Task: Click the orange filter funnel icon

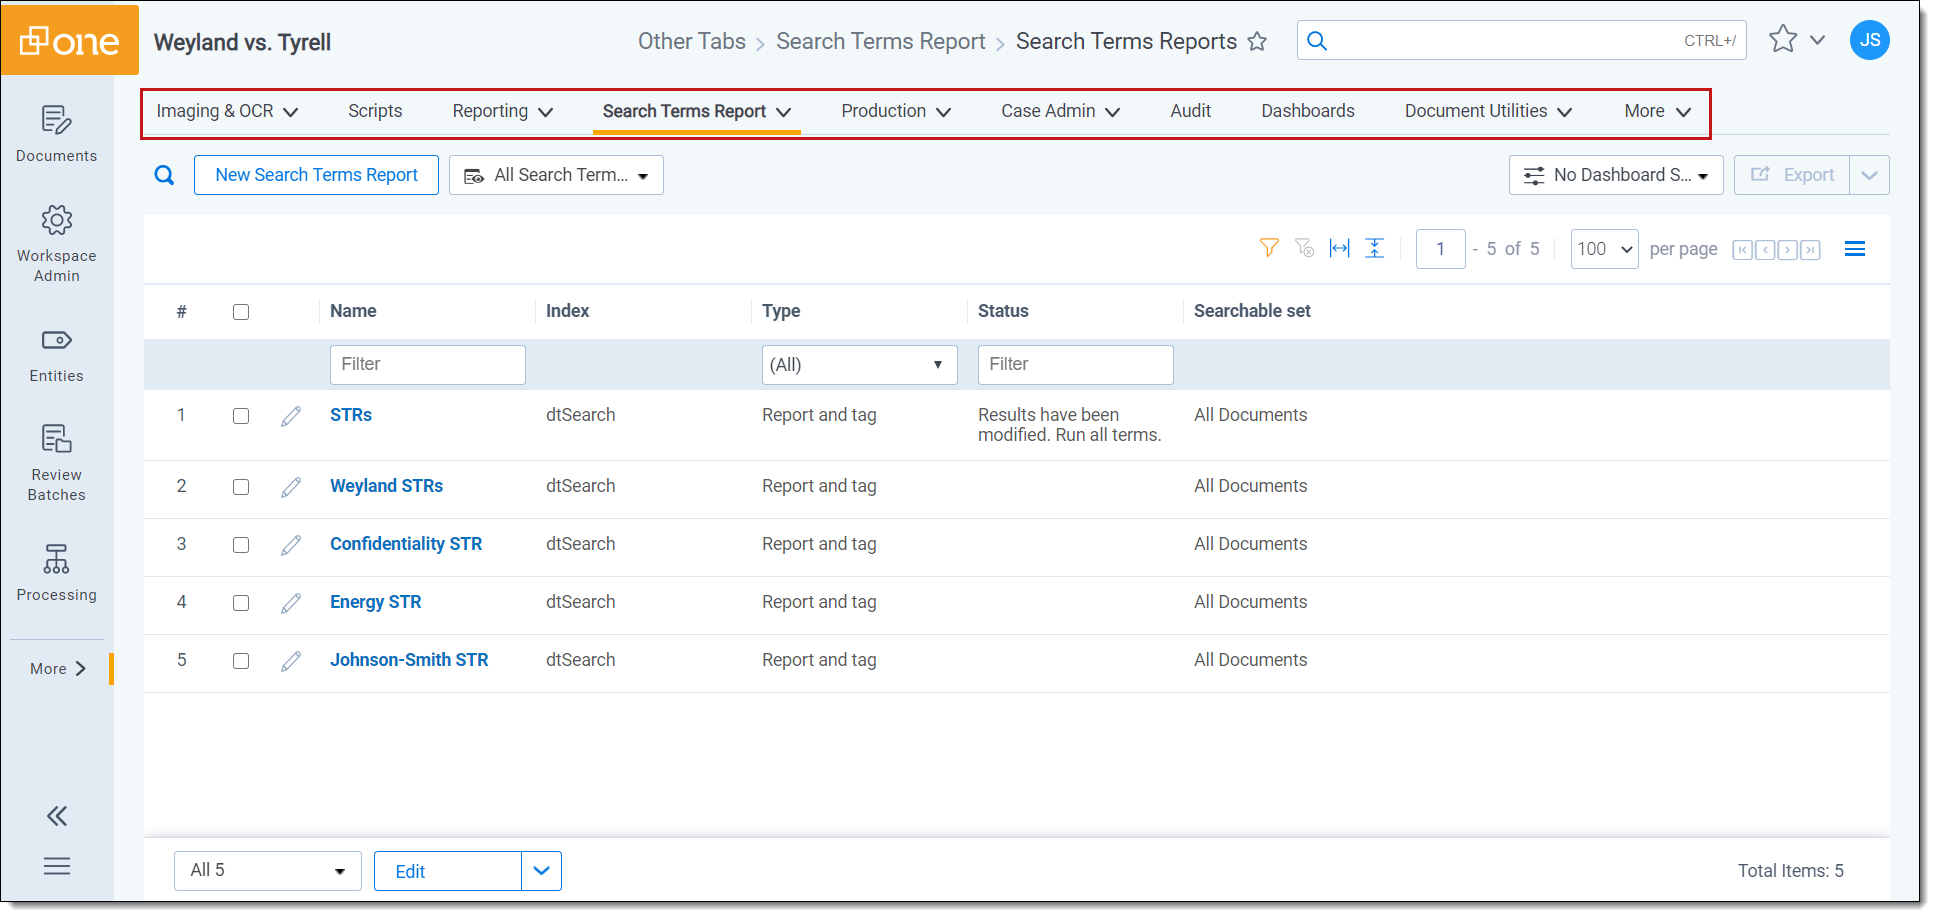Action: point(1269,248)
